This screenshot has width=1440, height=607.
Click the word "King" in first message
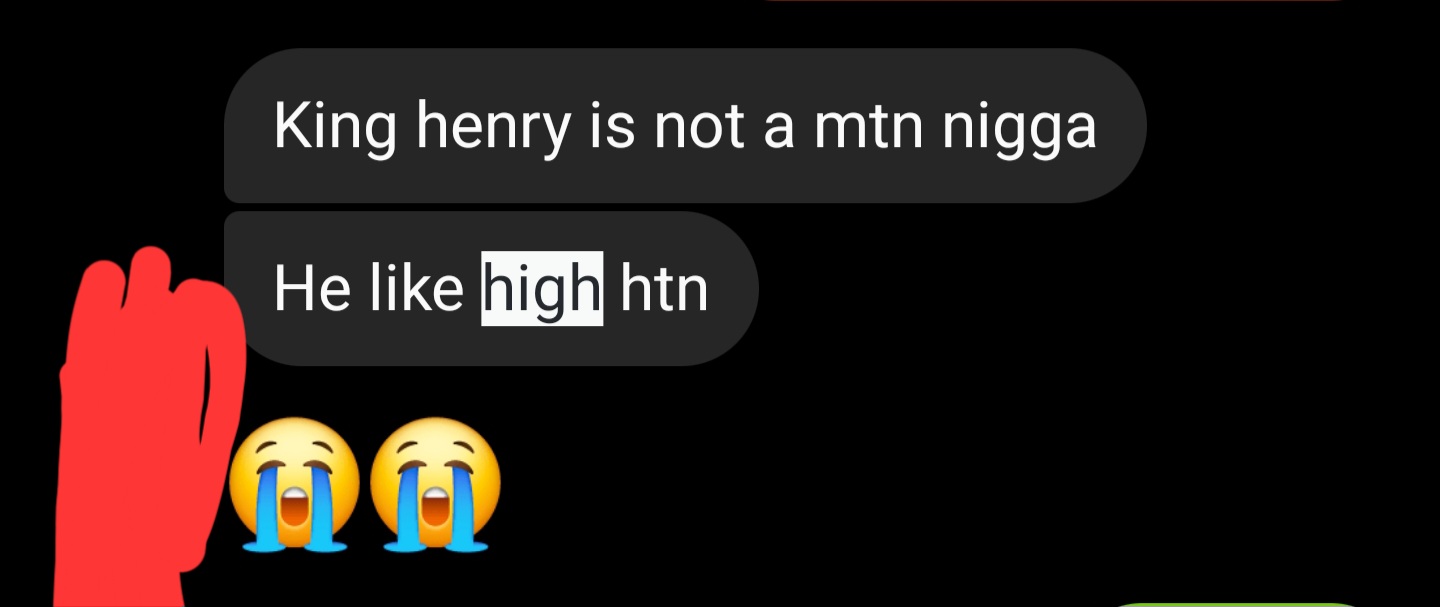pyautogui.click(x=335, y=128)
